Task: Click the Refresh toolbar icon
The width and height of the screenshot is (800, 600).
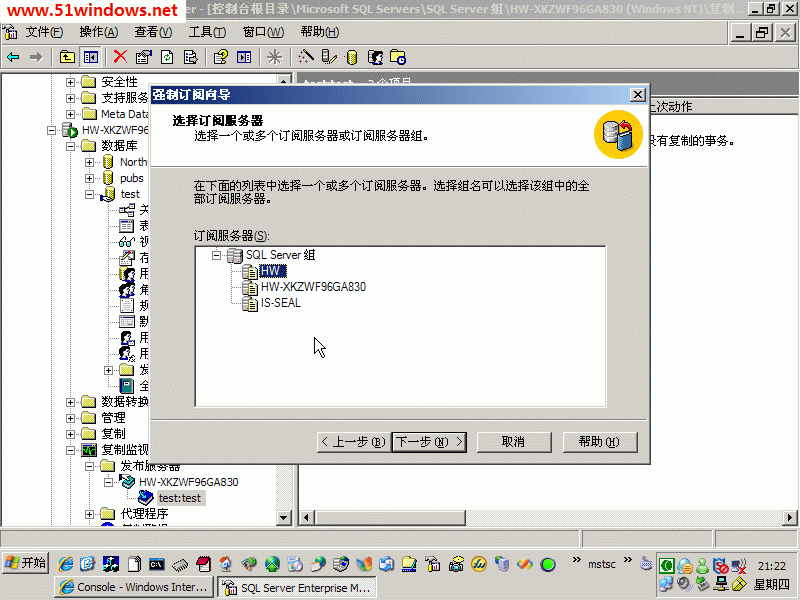Action: point(167,57)
